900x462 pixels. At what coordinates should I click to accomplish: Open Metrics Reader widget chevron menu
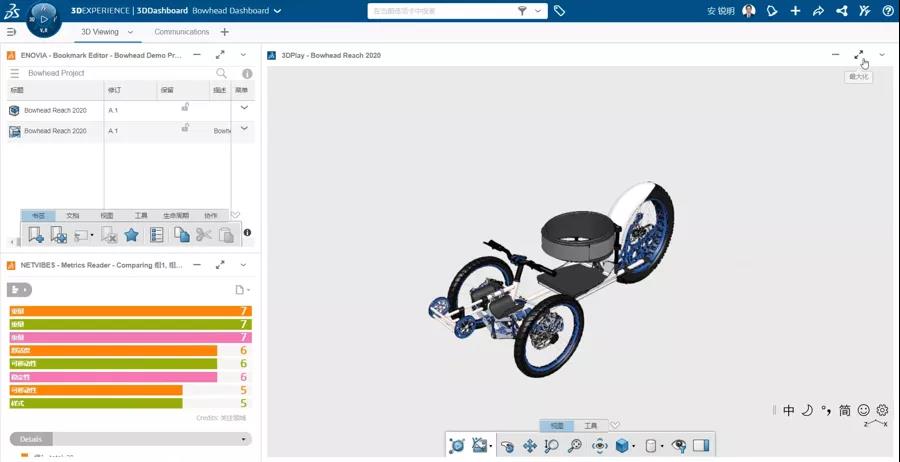click(243, 265)
